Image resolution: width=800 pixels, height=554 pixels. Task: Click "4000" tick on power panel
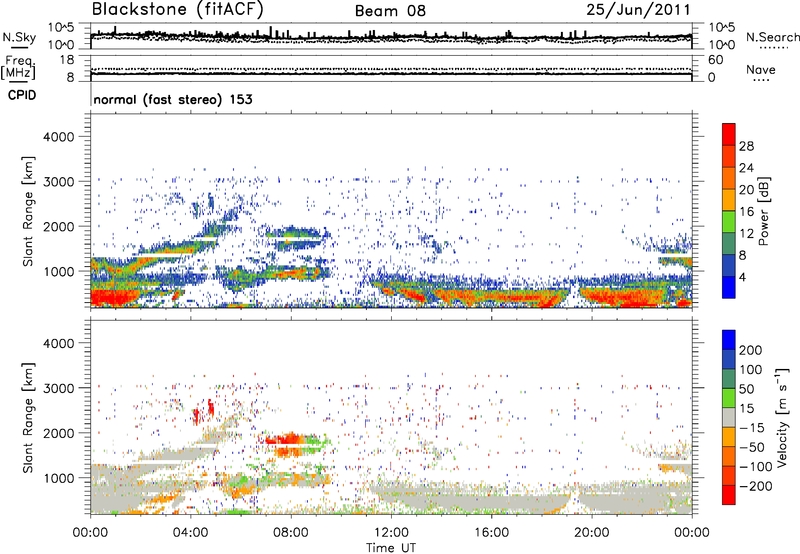pyautogui.click(x=58, y=137)
